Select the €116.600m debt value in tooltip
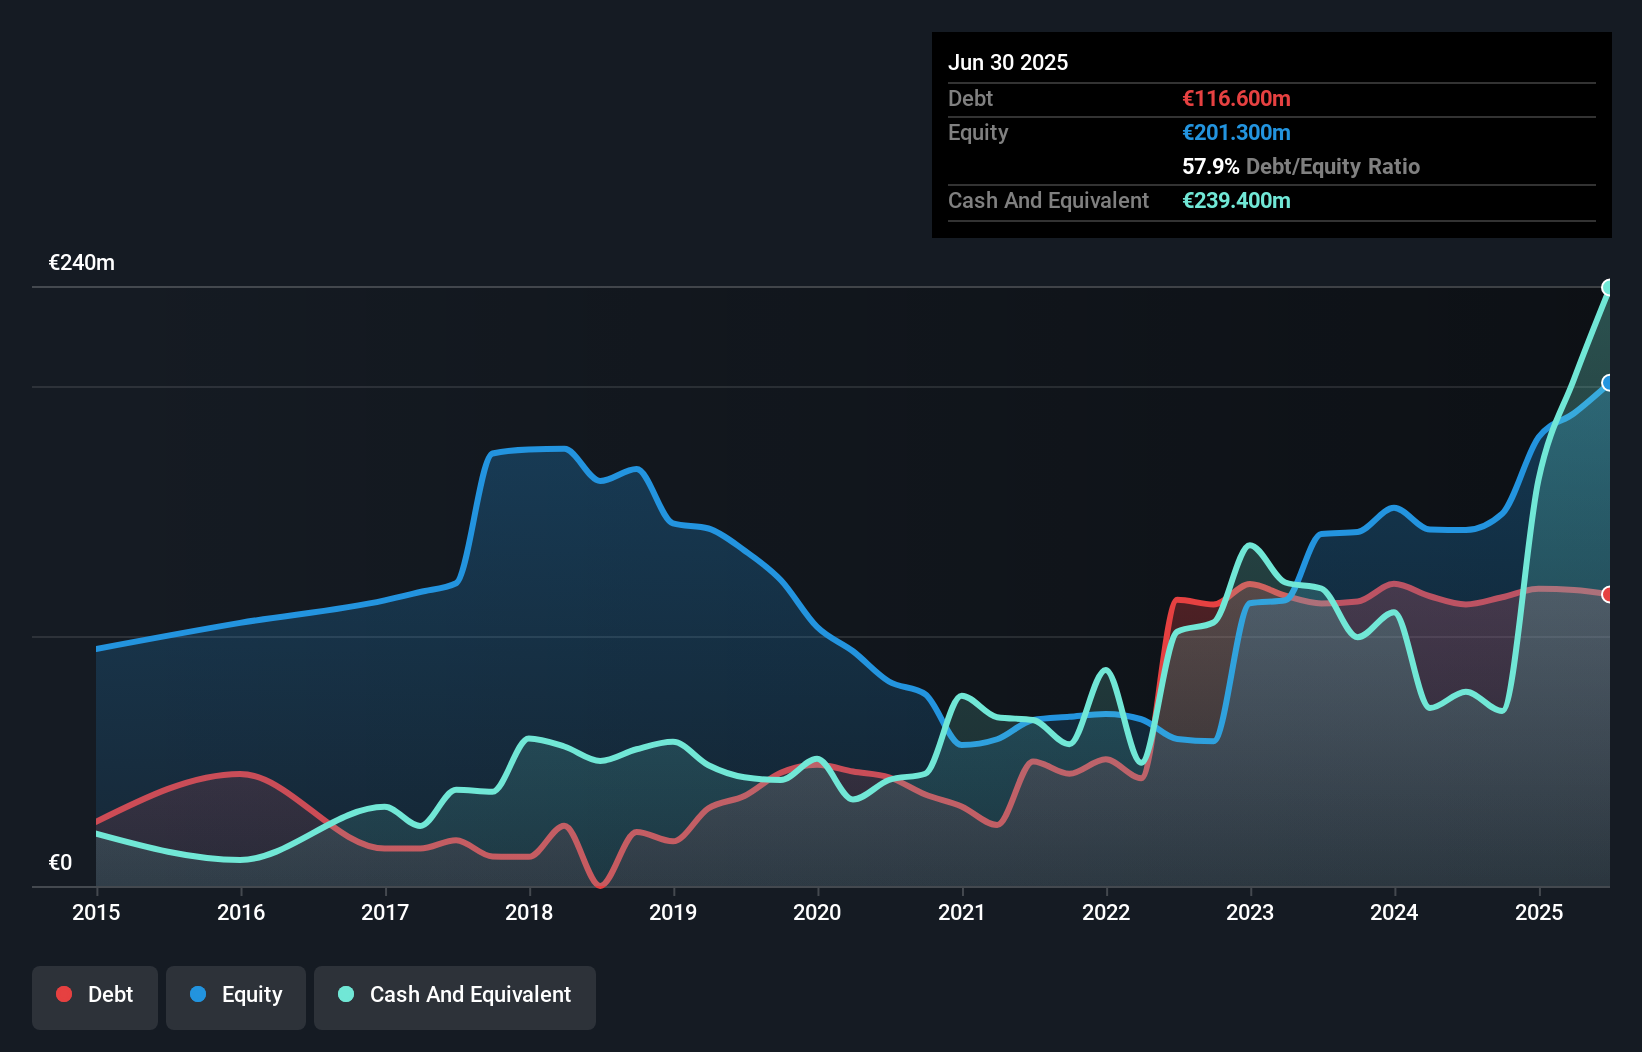 tap(1236, 99)
